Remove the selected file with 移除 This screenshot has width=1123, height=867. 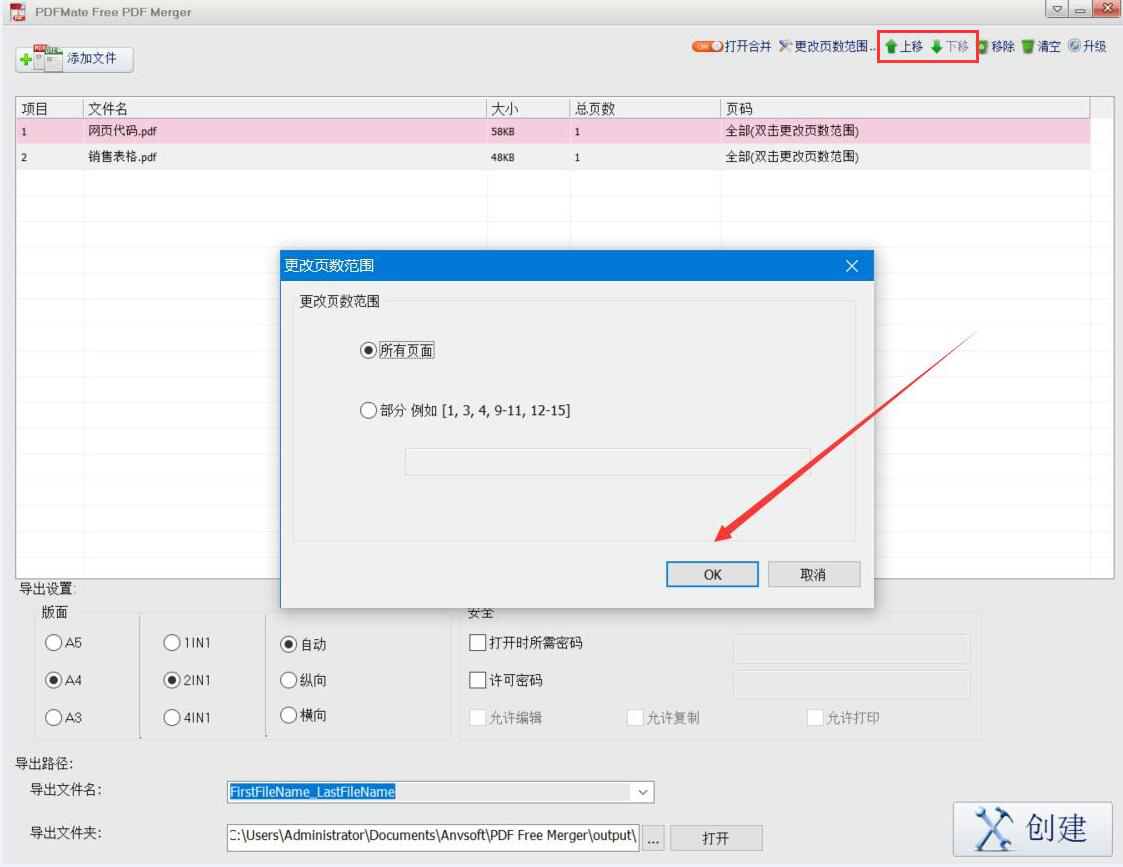pyautogui.click(x=997, y=47)
